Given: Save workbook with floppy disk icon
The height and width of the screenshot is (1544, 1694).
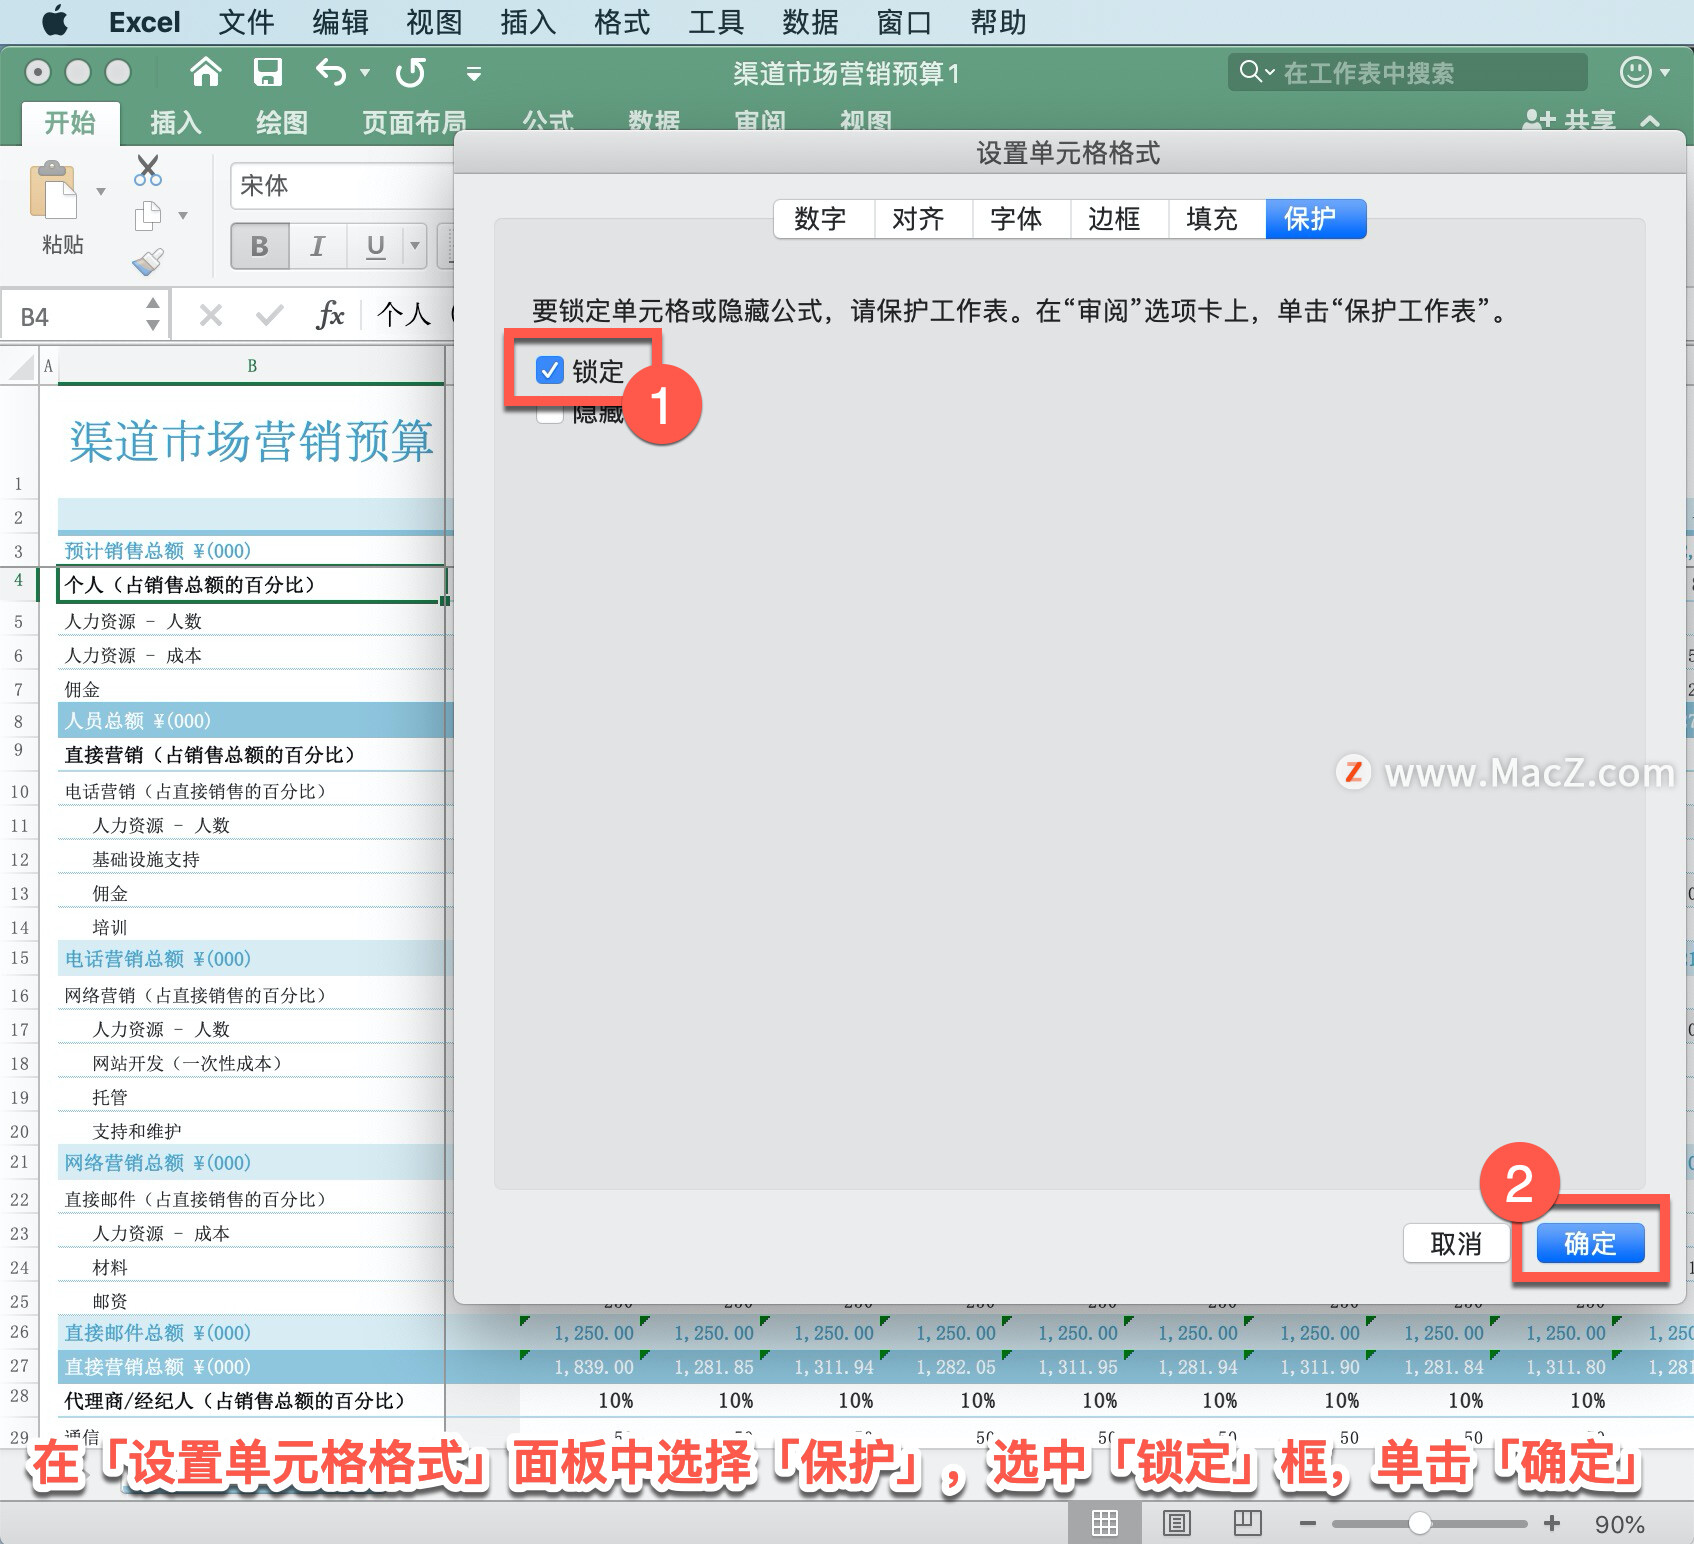Looking at the screenshot, I should (x=267, y=72).
